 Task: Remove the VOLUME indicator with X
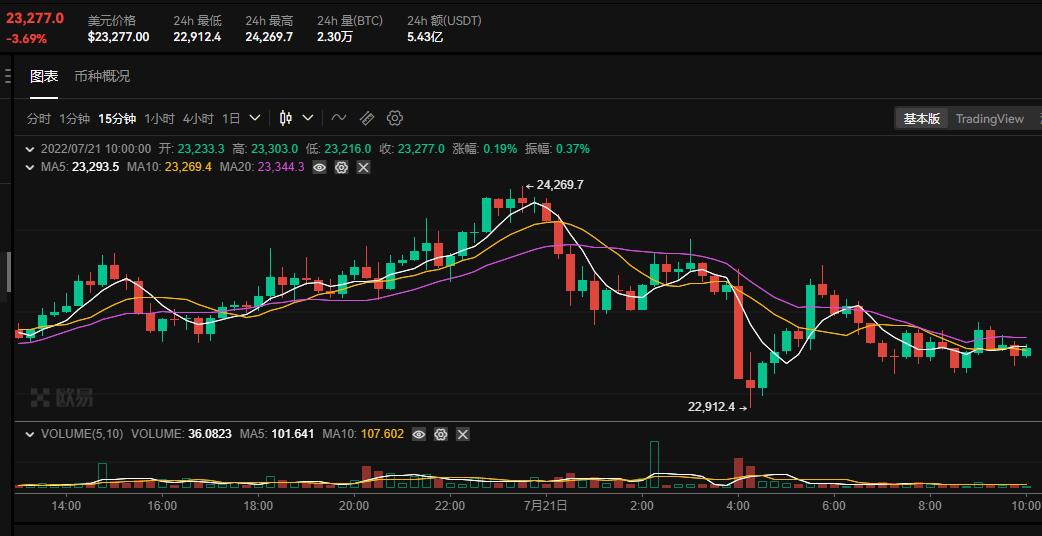462,434
